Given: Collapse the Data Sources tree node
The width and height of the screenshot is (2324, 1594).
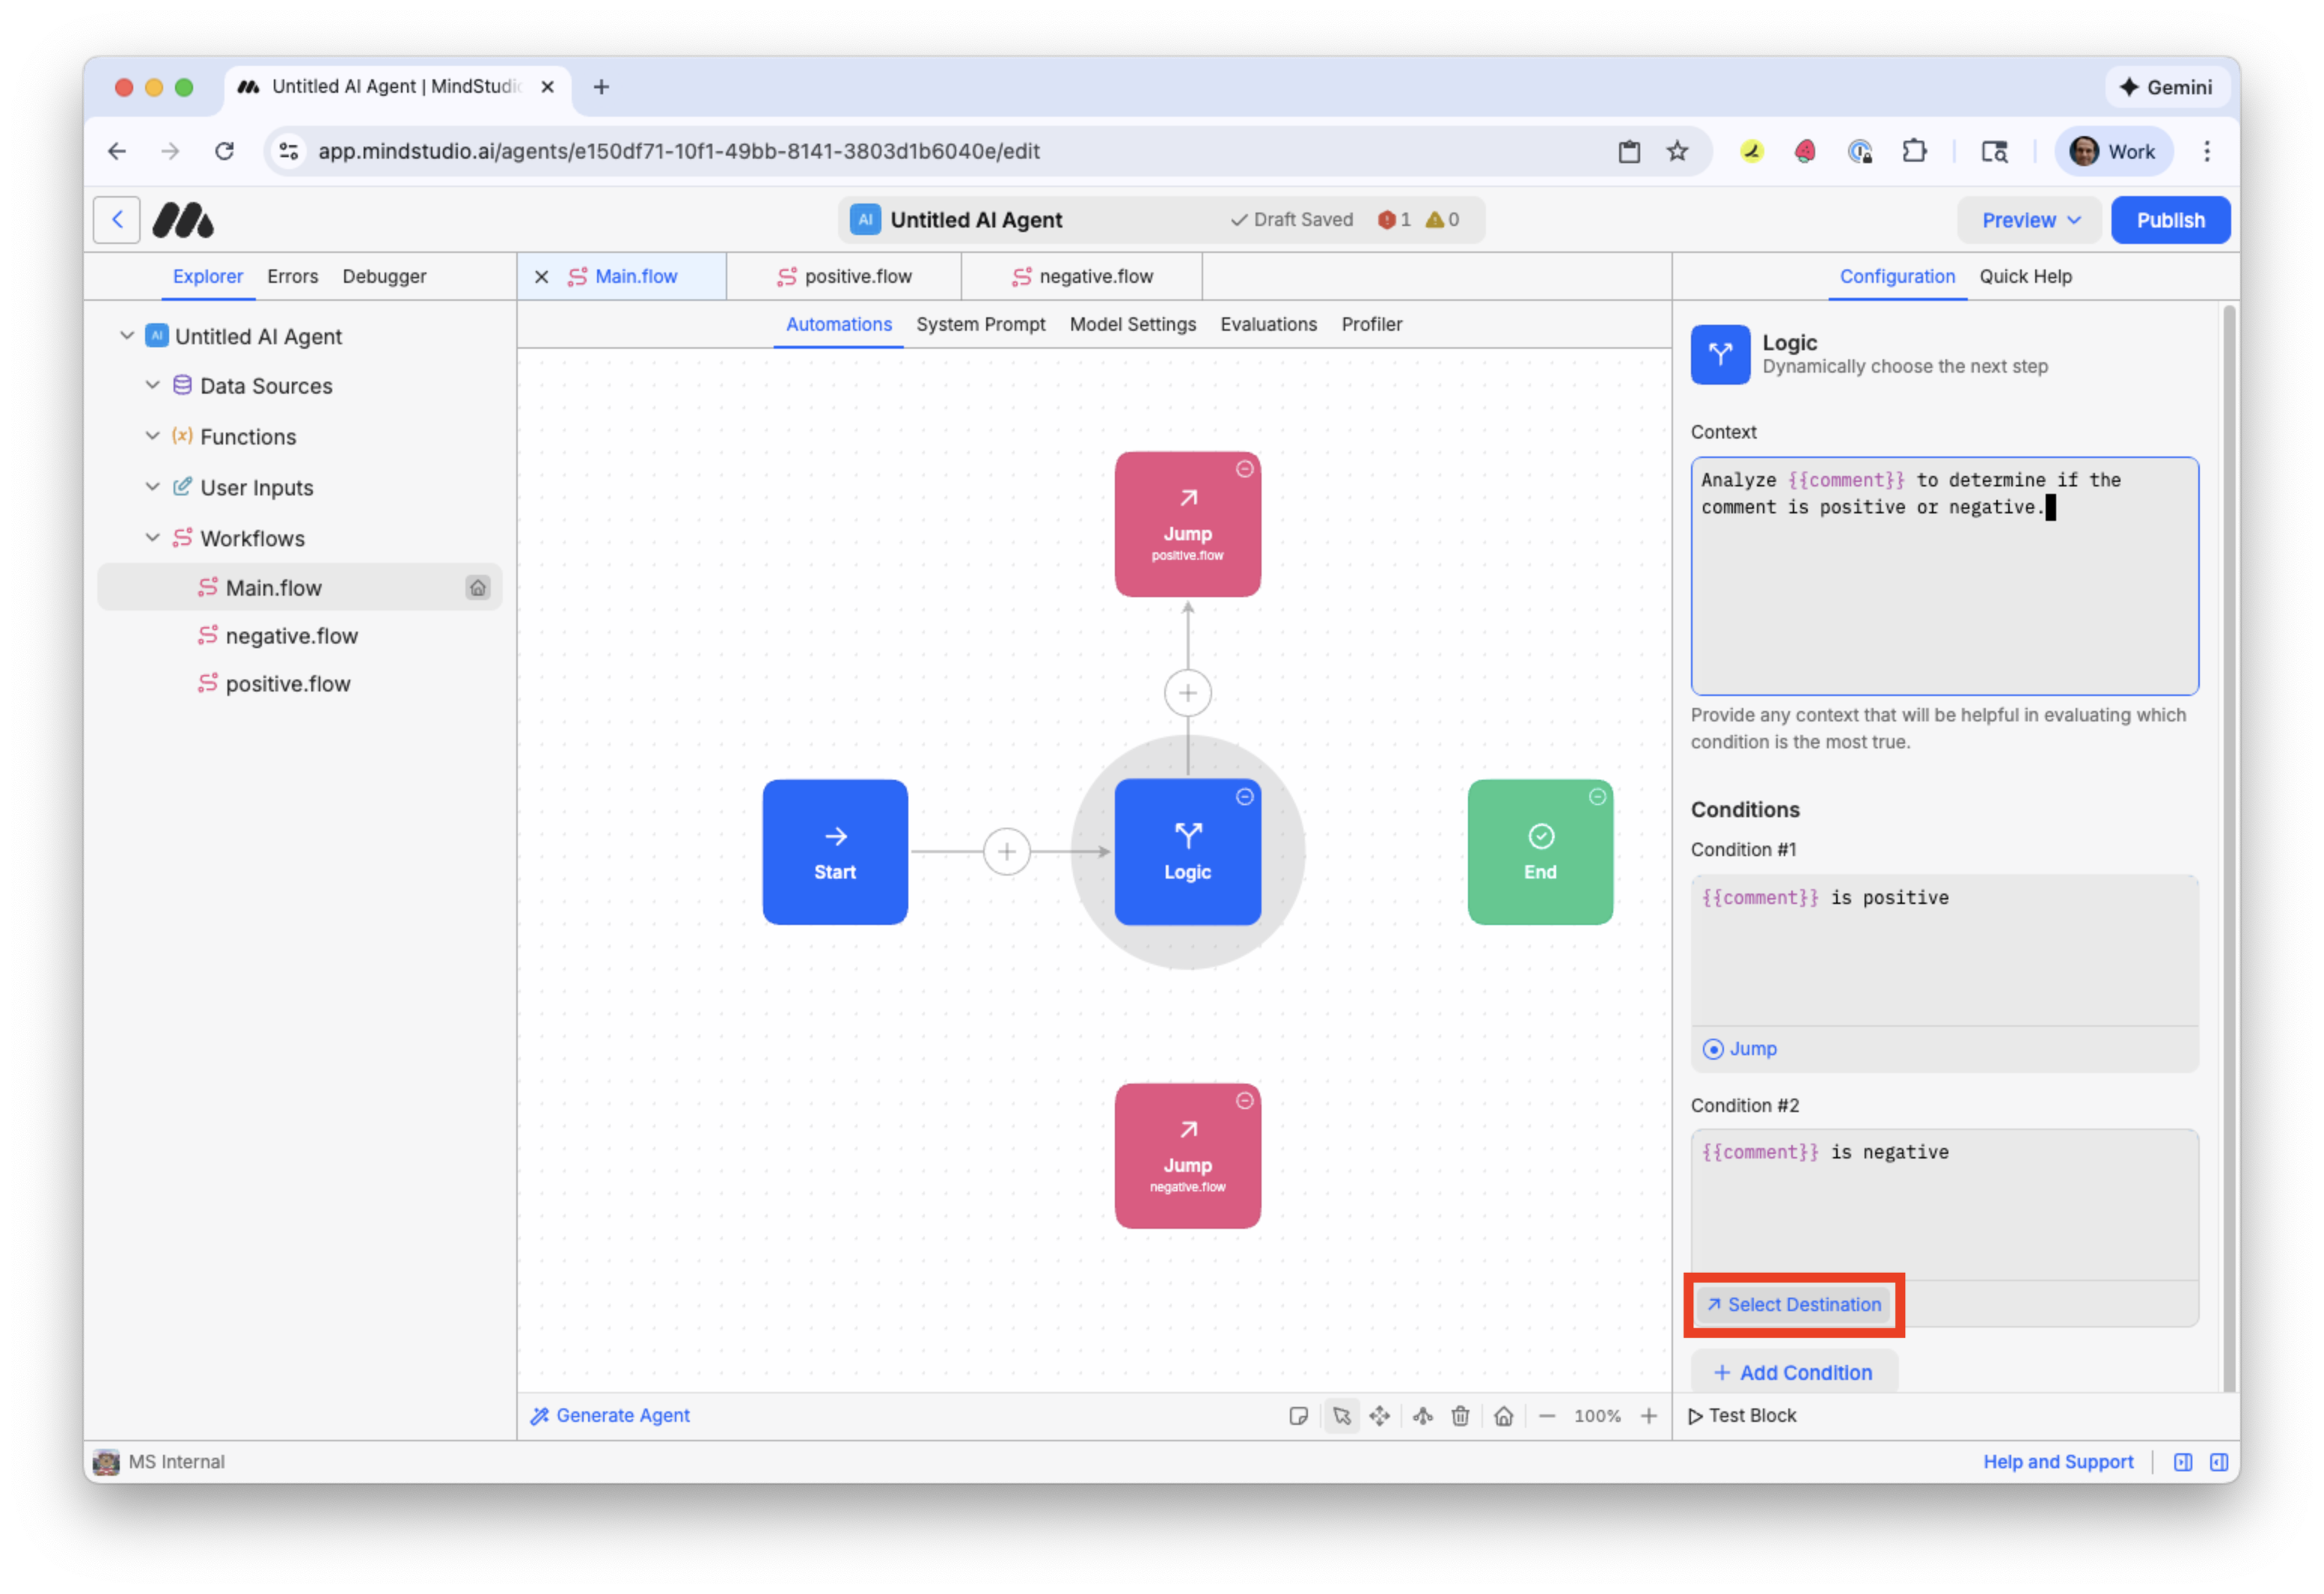Looking at the screenshot, I should pyautogui.click(x=153, y=385).
